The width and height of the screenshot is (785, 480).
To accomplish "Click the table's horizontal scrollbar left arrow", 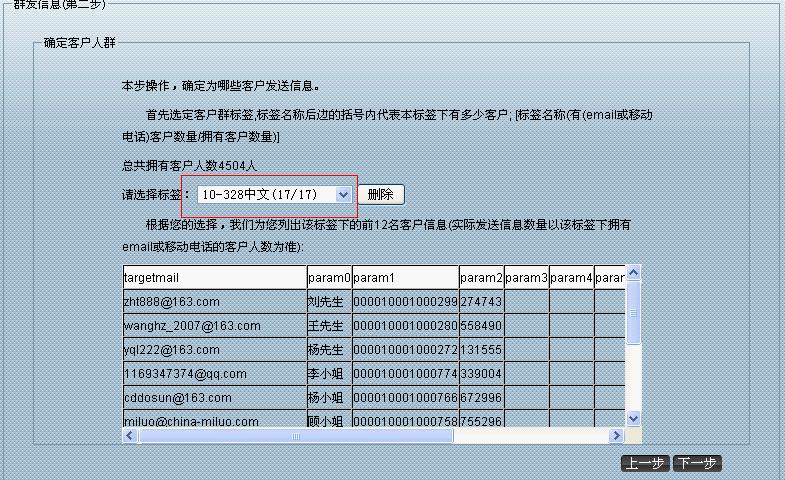I will point(130,436).
